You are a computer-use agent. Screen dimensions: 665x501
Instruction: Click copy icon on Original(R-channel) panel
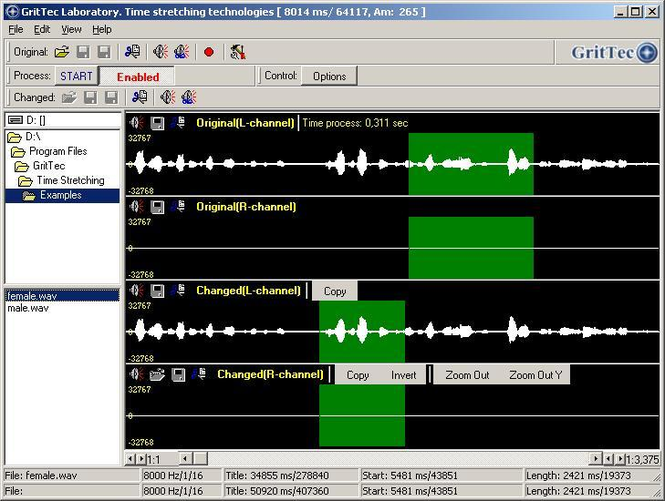tap(178, 207)
